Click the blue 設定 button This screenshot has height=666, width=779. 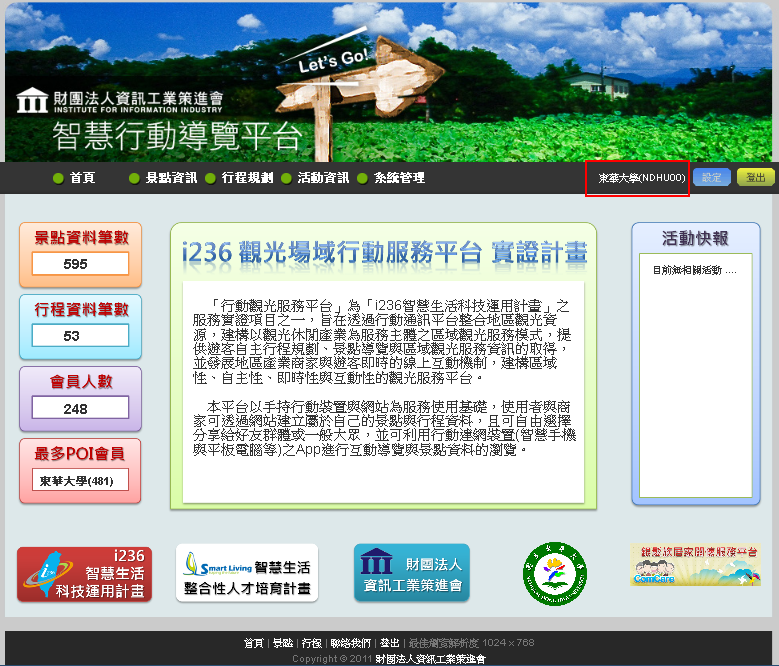711,177
